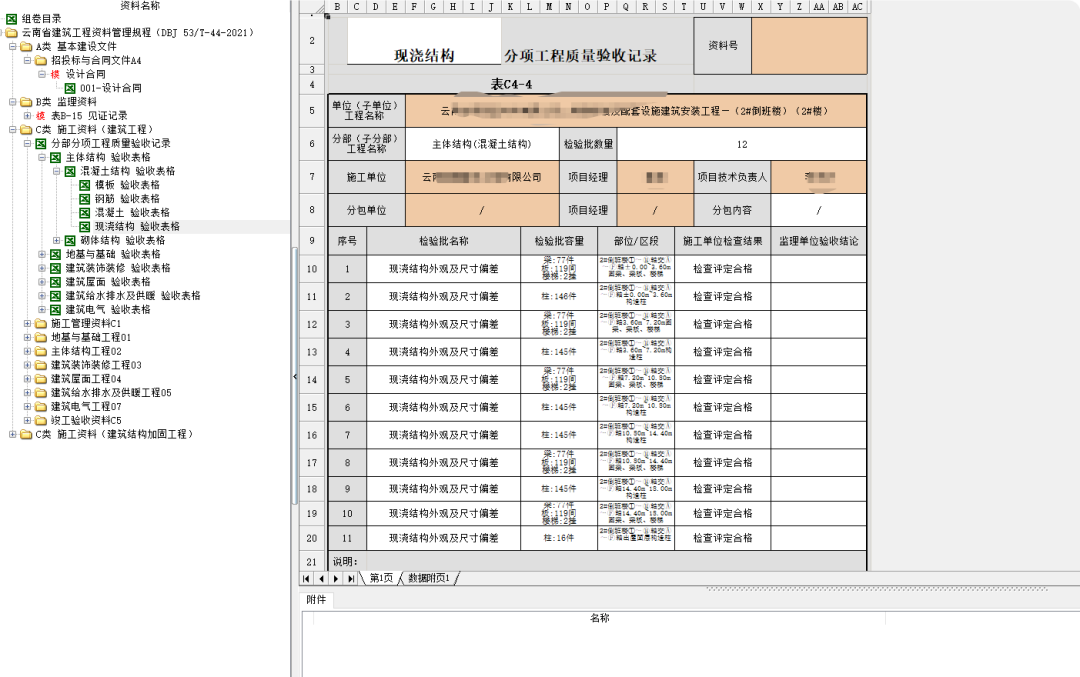Click the icon beside 模板 验收表格
Screen dimensions: 1080x677
[x=85, y=185]
